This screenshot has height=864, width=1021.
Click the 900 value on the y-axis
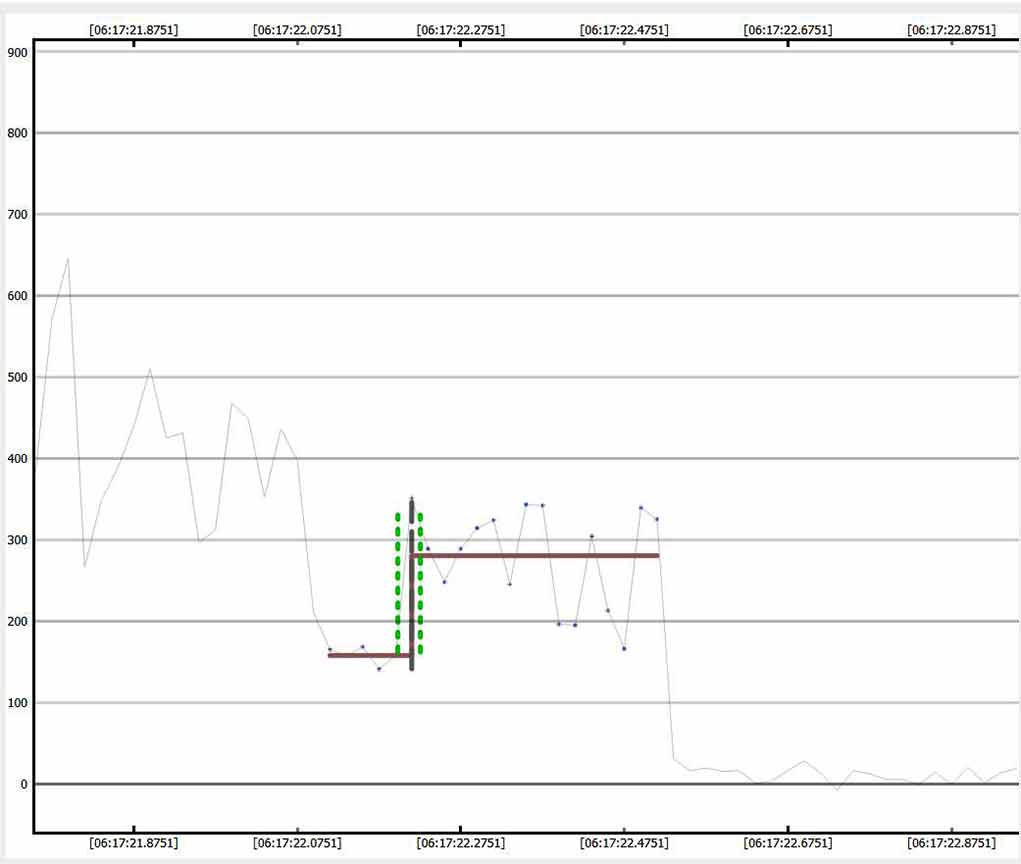pyautogui.click(x=17, y=52)
